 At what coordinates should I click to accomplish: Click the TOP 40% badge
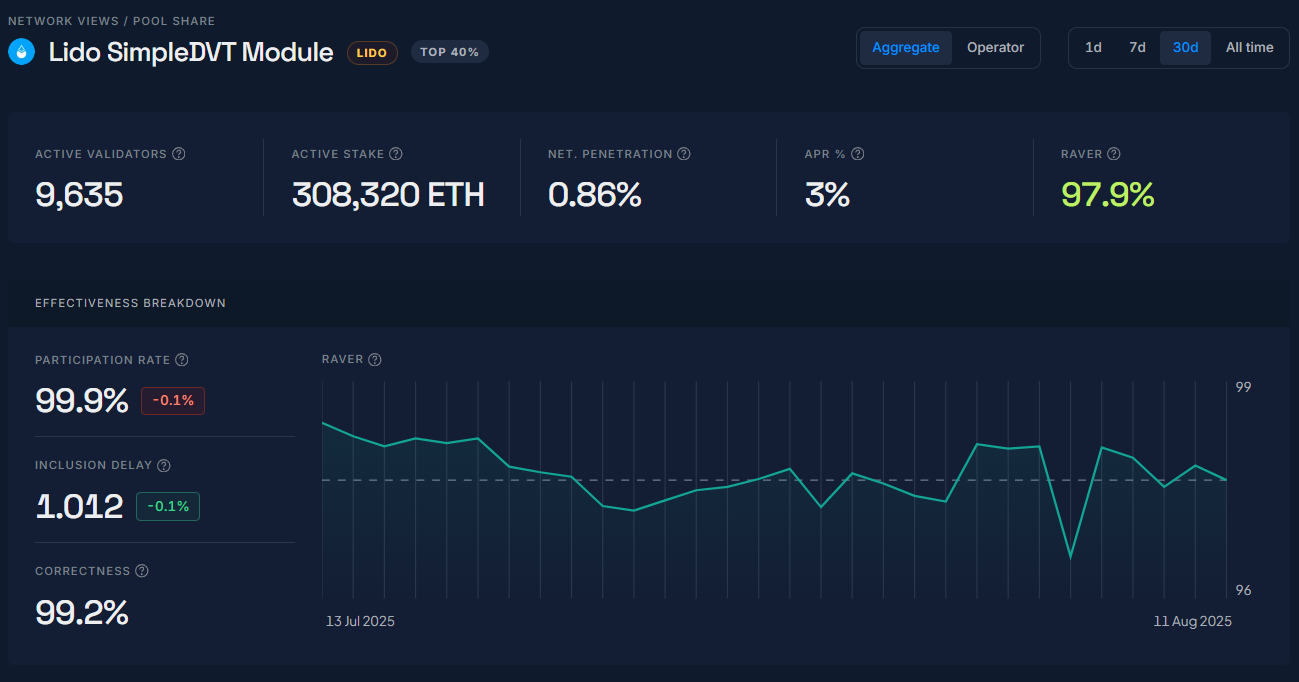[450, 52]
